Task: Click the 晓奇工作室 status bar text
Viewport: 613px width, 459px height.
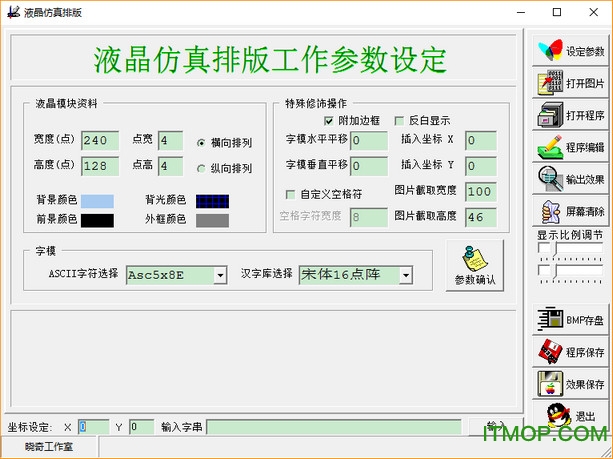Action: (x=49, y=446)
